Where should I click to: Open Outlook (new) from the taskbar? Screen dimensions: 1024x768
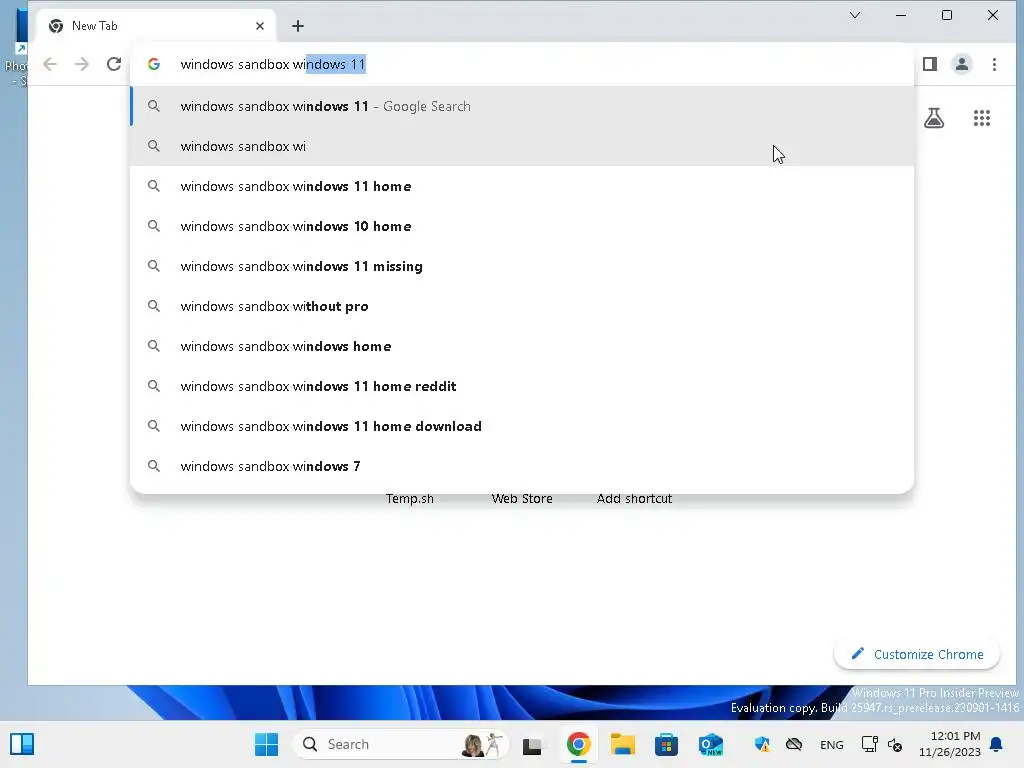[711, 744]
